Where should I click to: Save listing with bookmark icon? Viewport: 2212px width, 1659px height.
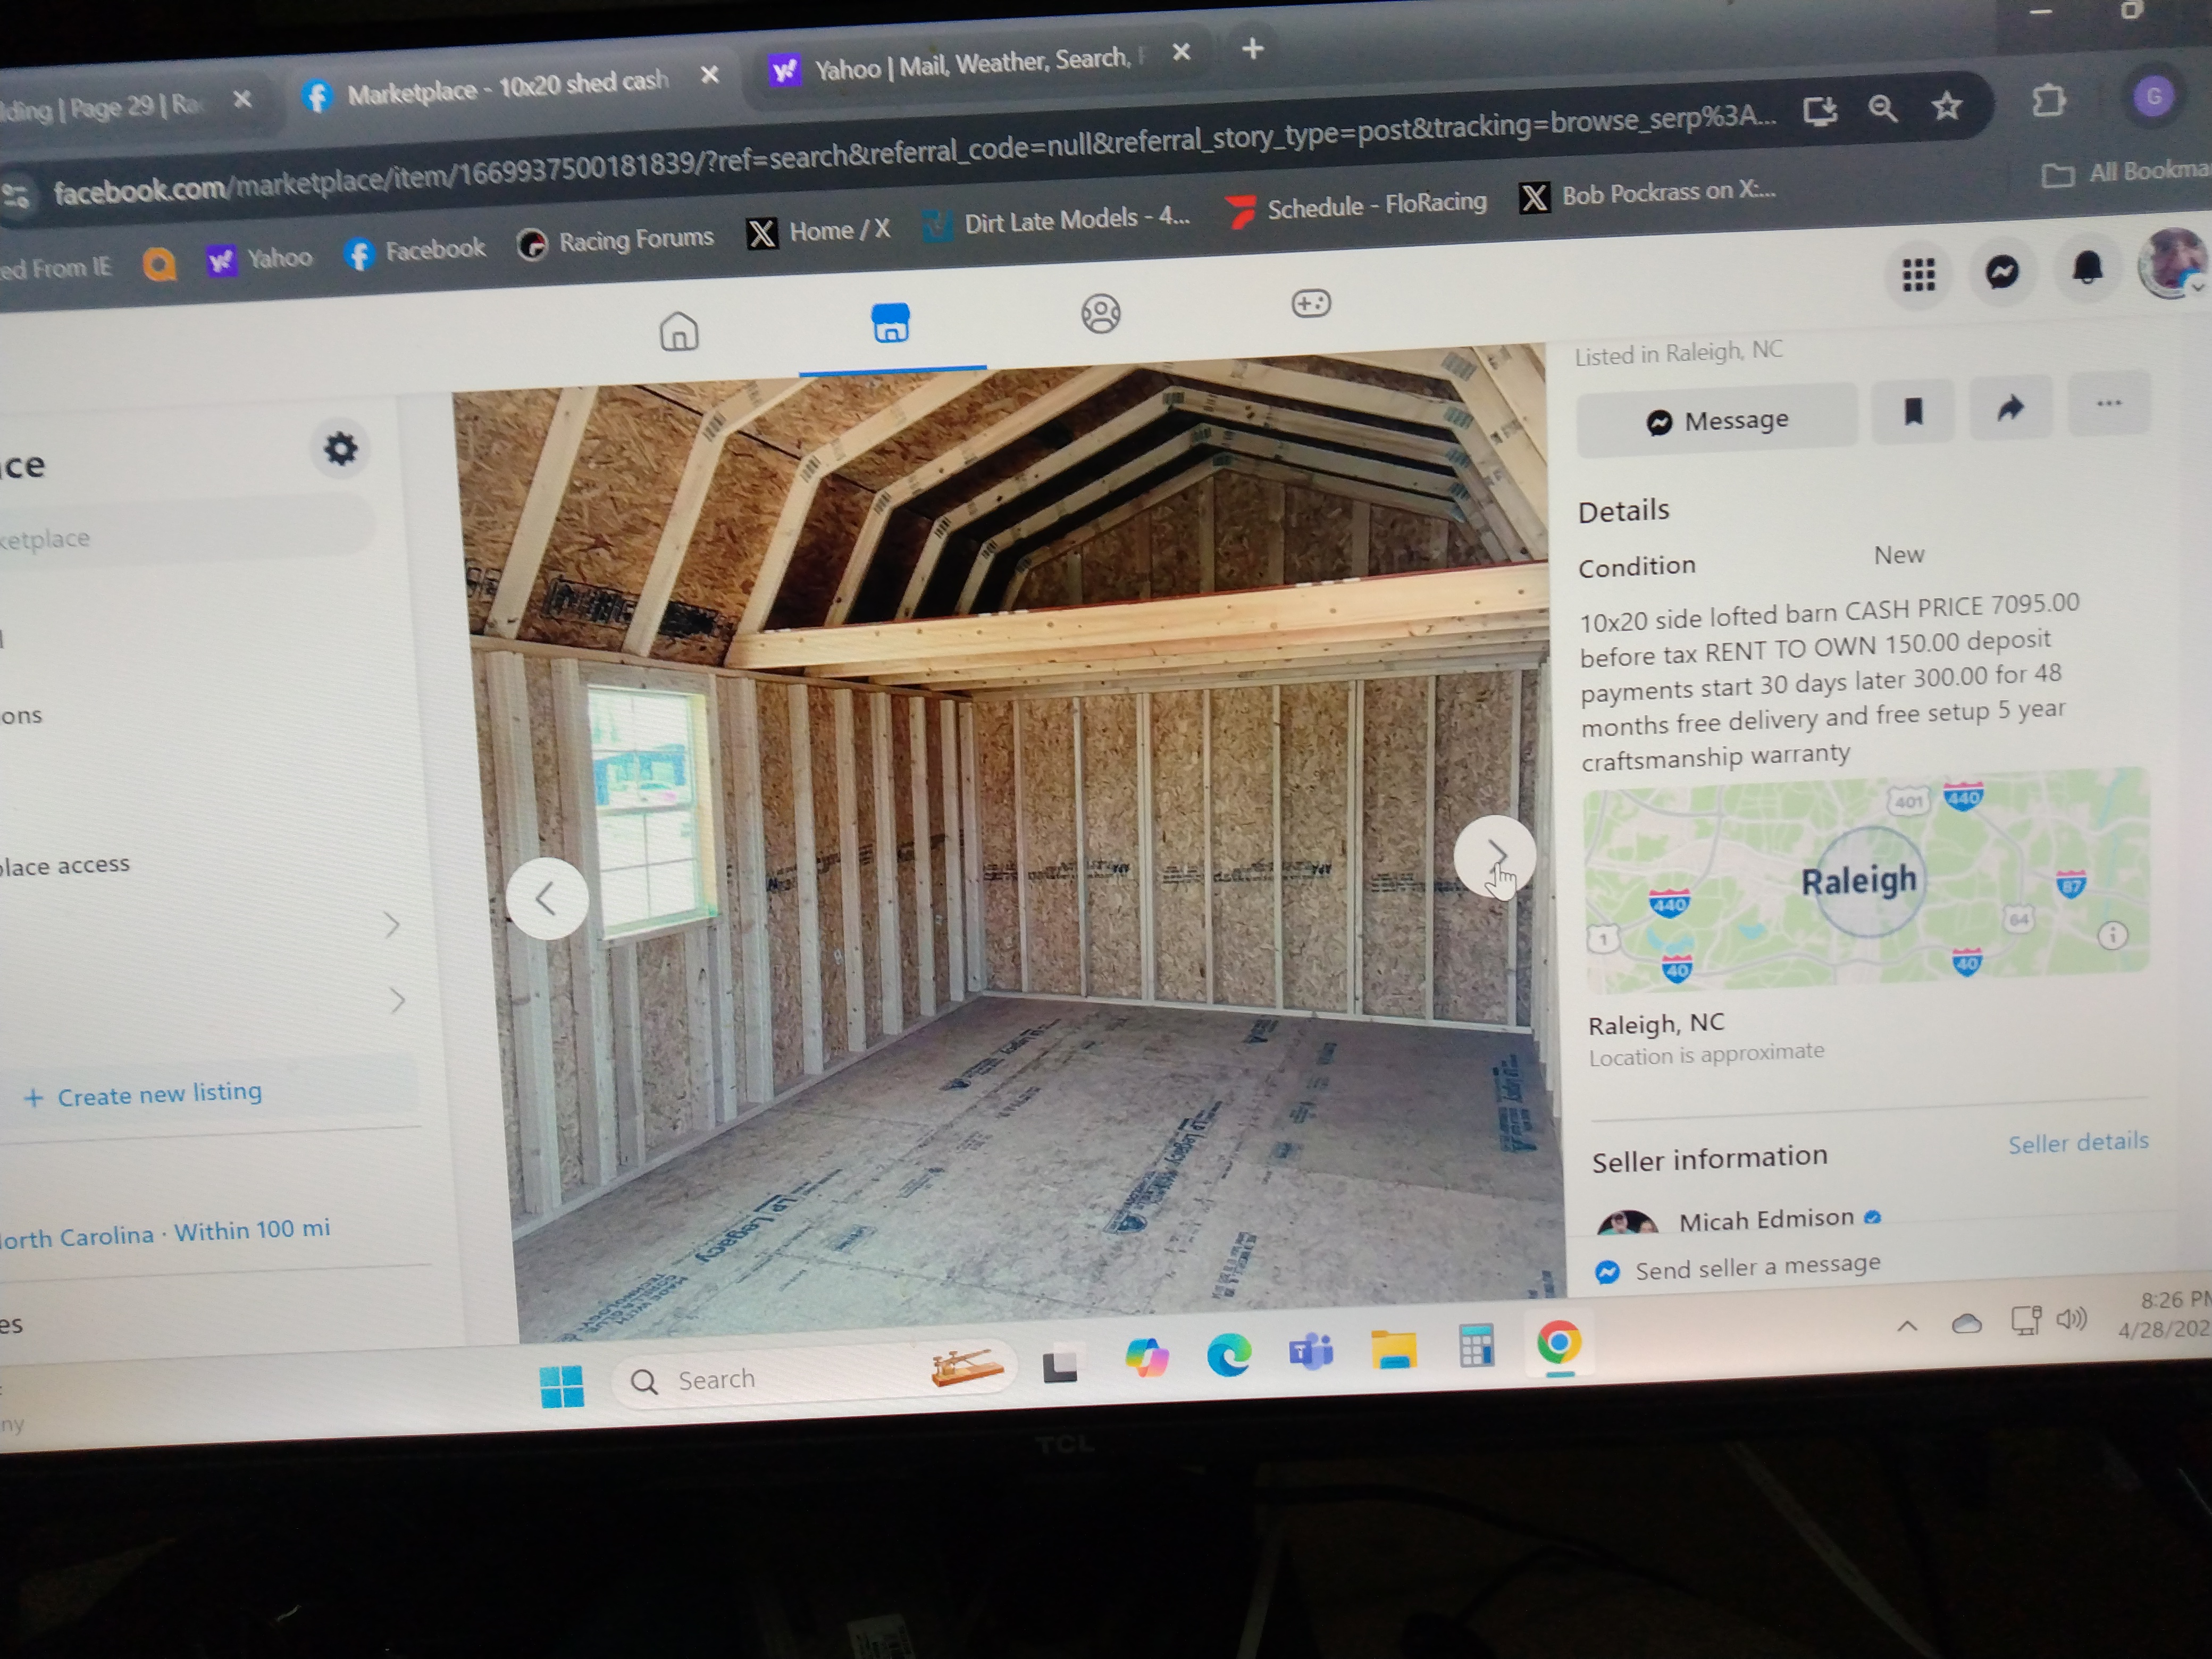pyautogui.click(x=1912, y=412)
